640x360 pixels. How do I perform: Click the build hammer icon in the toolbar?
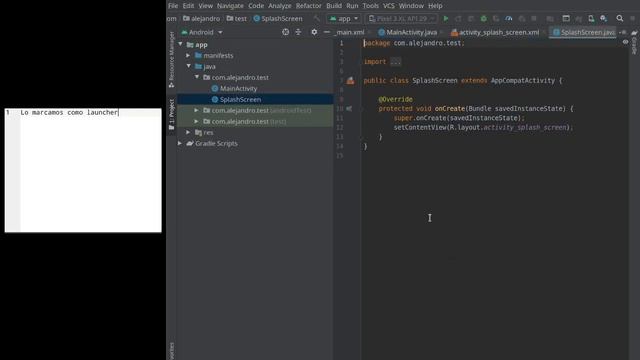point(317,18)
